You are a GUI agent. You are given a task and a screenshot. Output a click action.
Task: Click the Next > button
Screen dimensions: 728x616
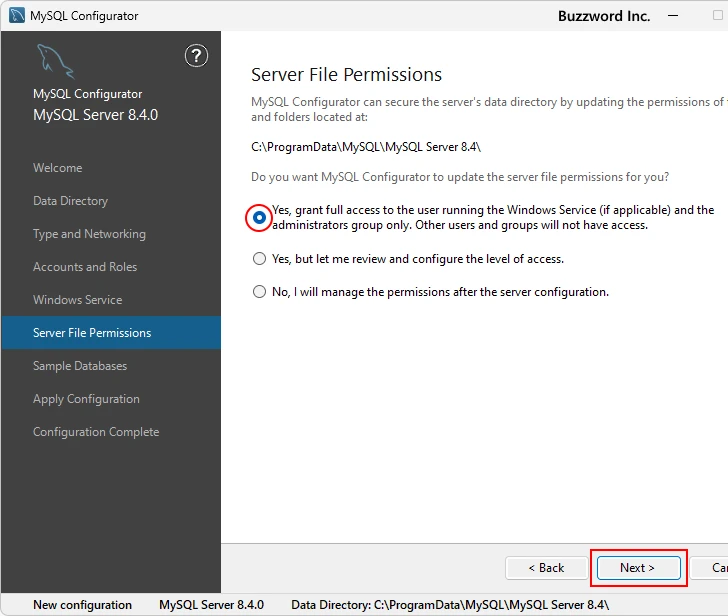click(x=638, y=568)
